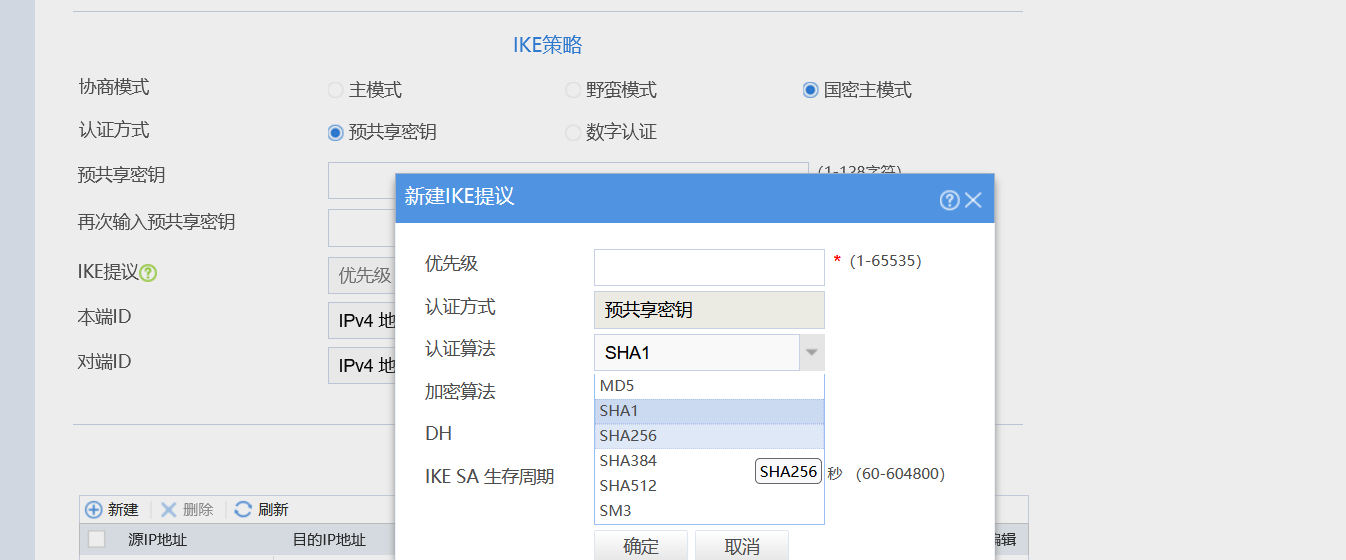The height and width of the screenshot is (560, 1346).
Task: Click the green help icon beside IKE提议
Action: (x=148, y=273)
